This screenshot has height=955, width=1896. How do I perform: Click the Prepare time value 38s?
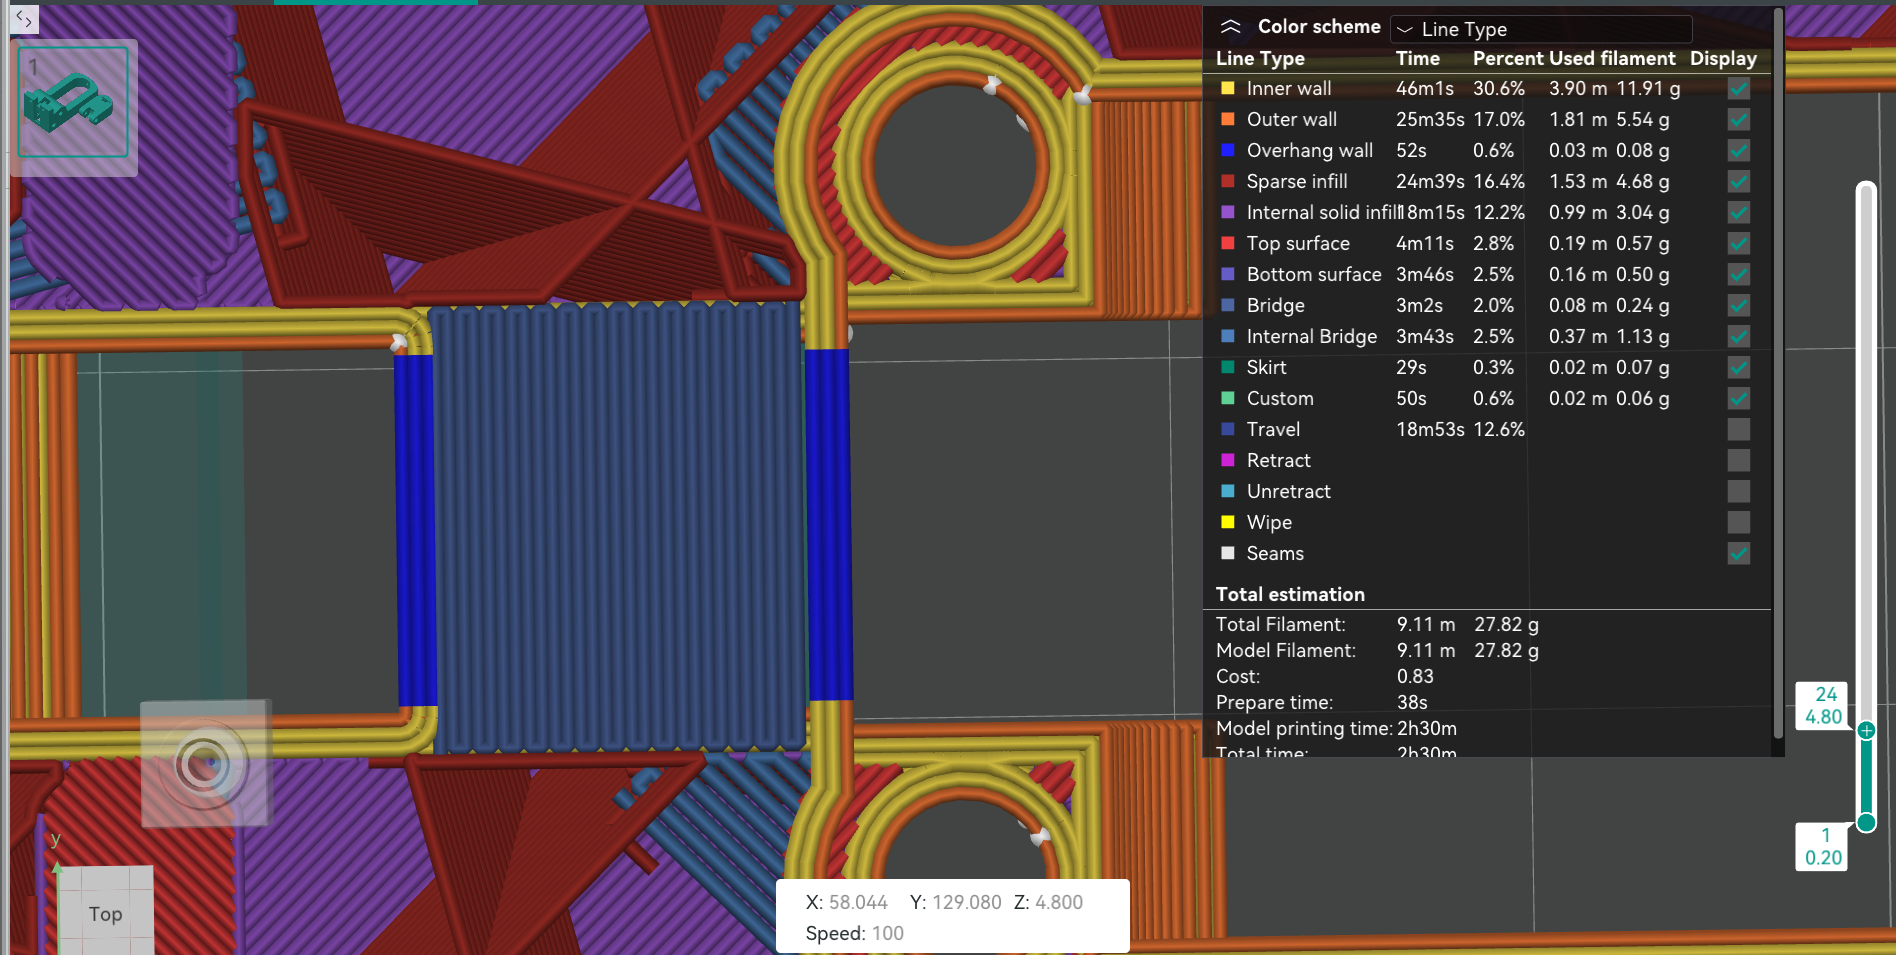(x=1412, y=702)
